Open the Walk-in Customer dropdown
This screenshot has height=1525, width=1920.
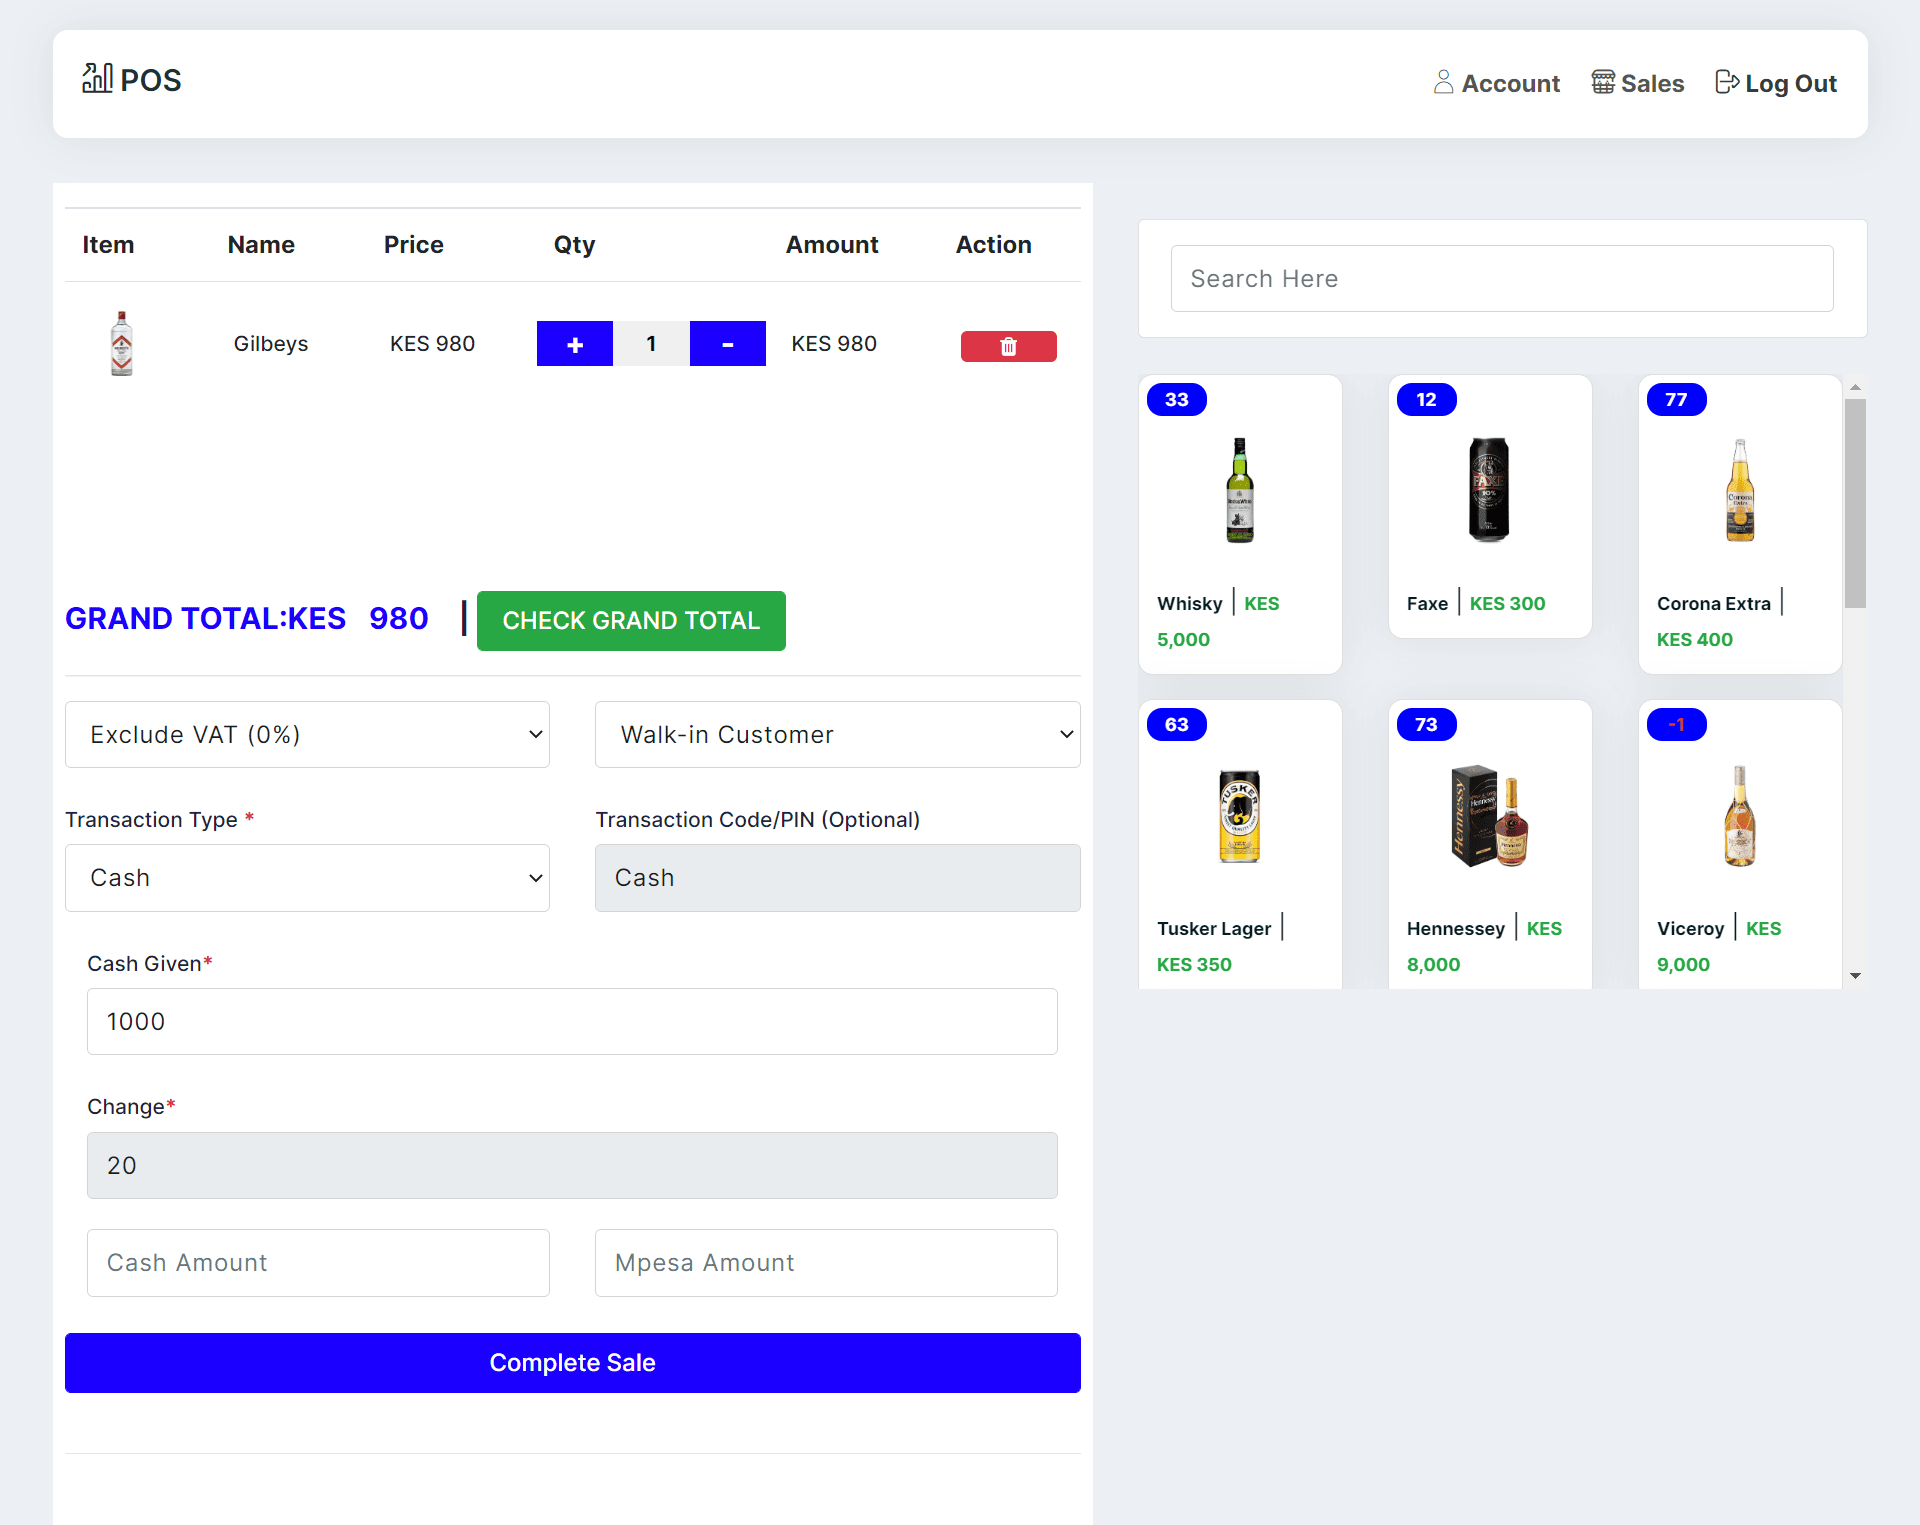point(837,735)
